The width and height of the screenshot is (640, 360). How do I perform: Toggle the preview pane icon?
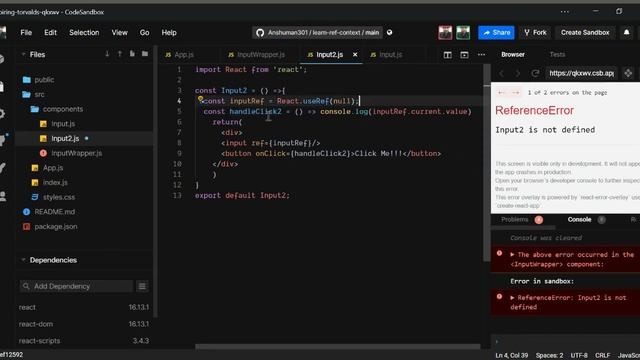pyautogui.click(x=464, y=55)
